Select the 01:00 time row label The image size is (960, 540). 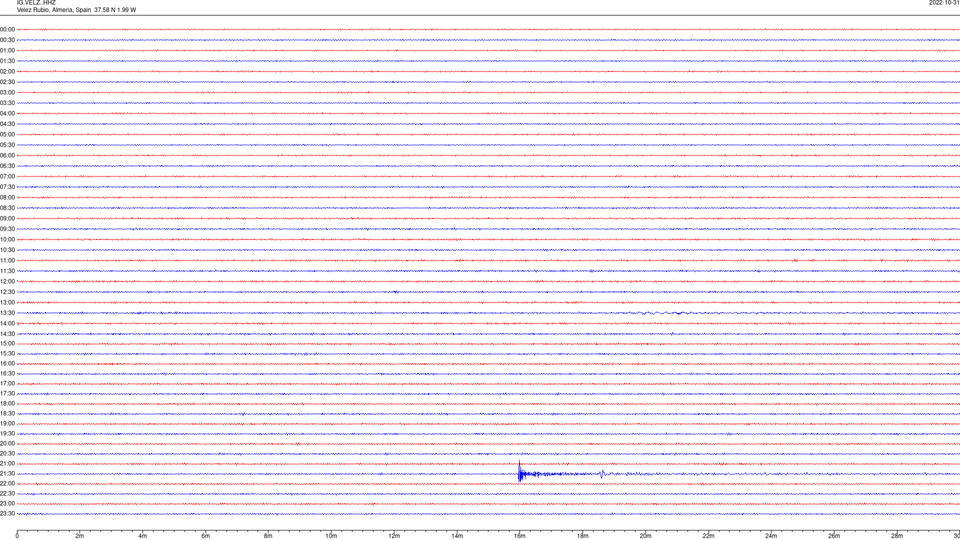7,50
